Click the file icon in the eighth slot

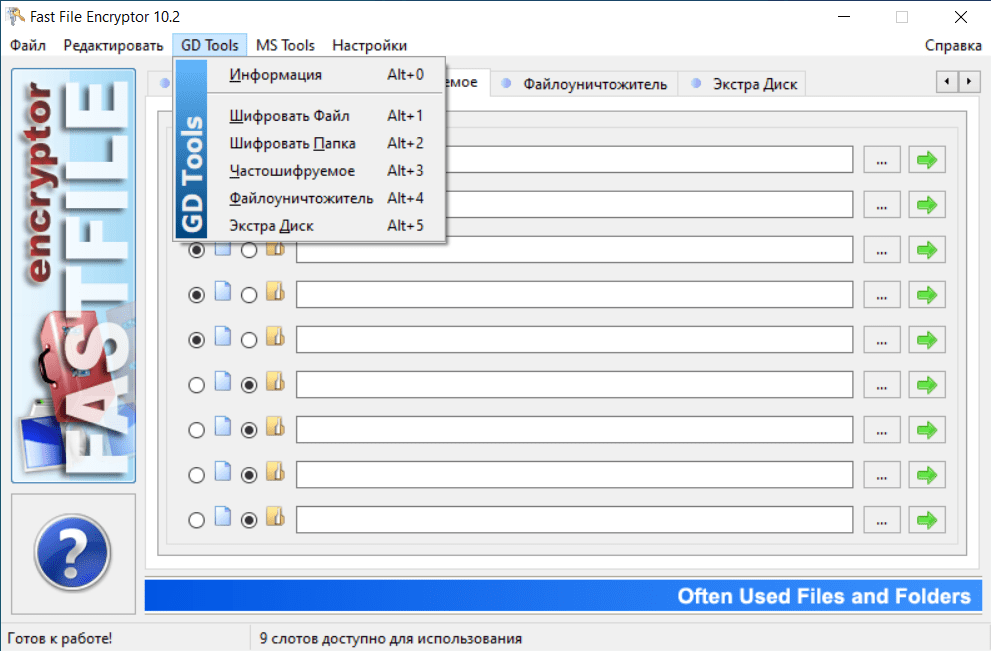tap(222, 472)
